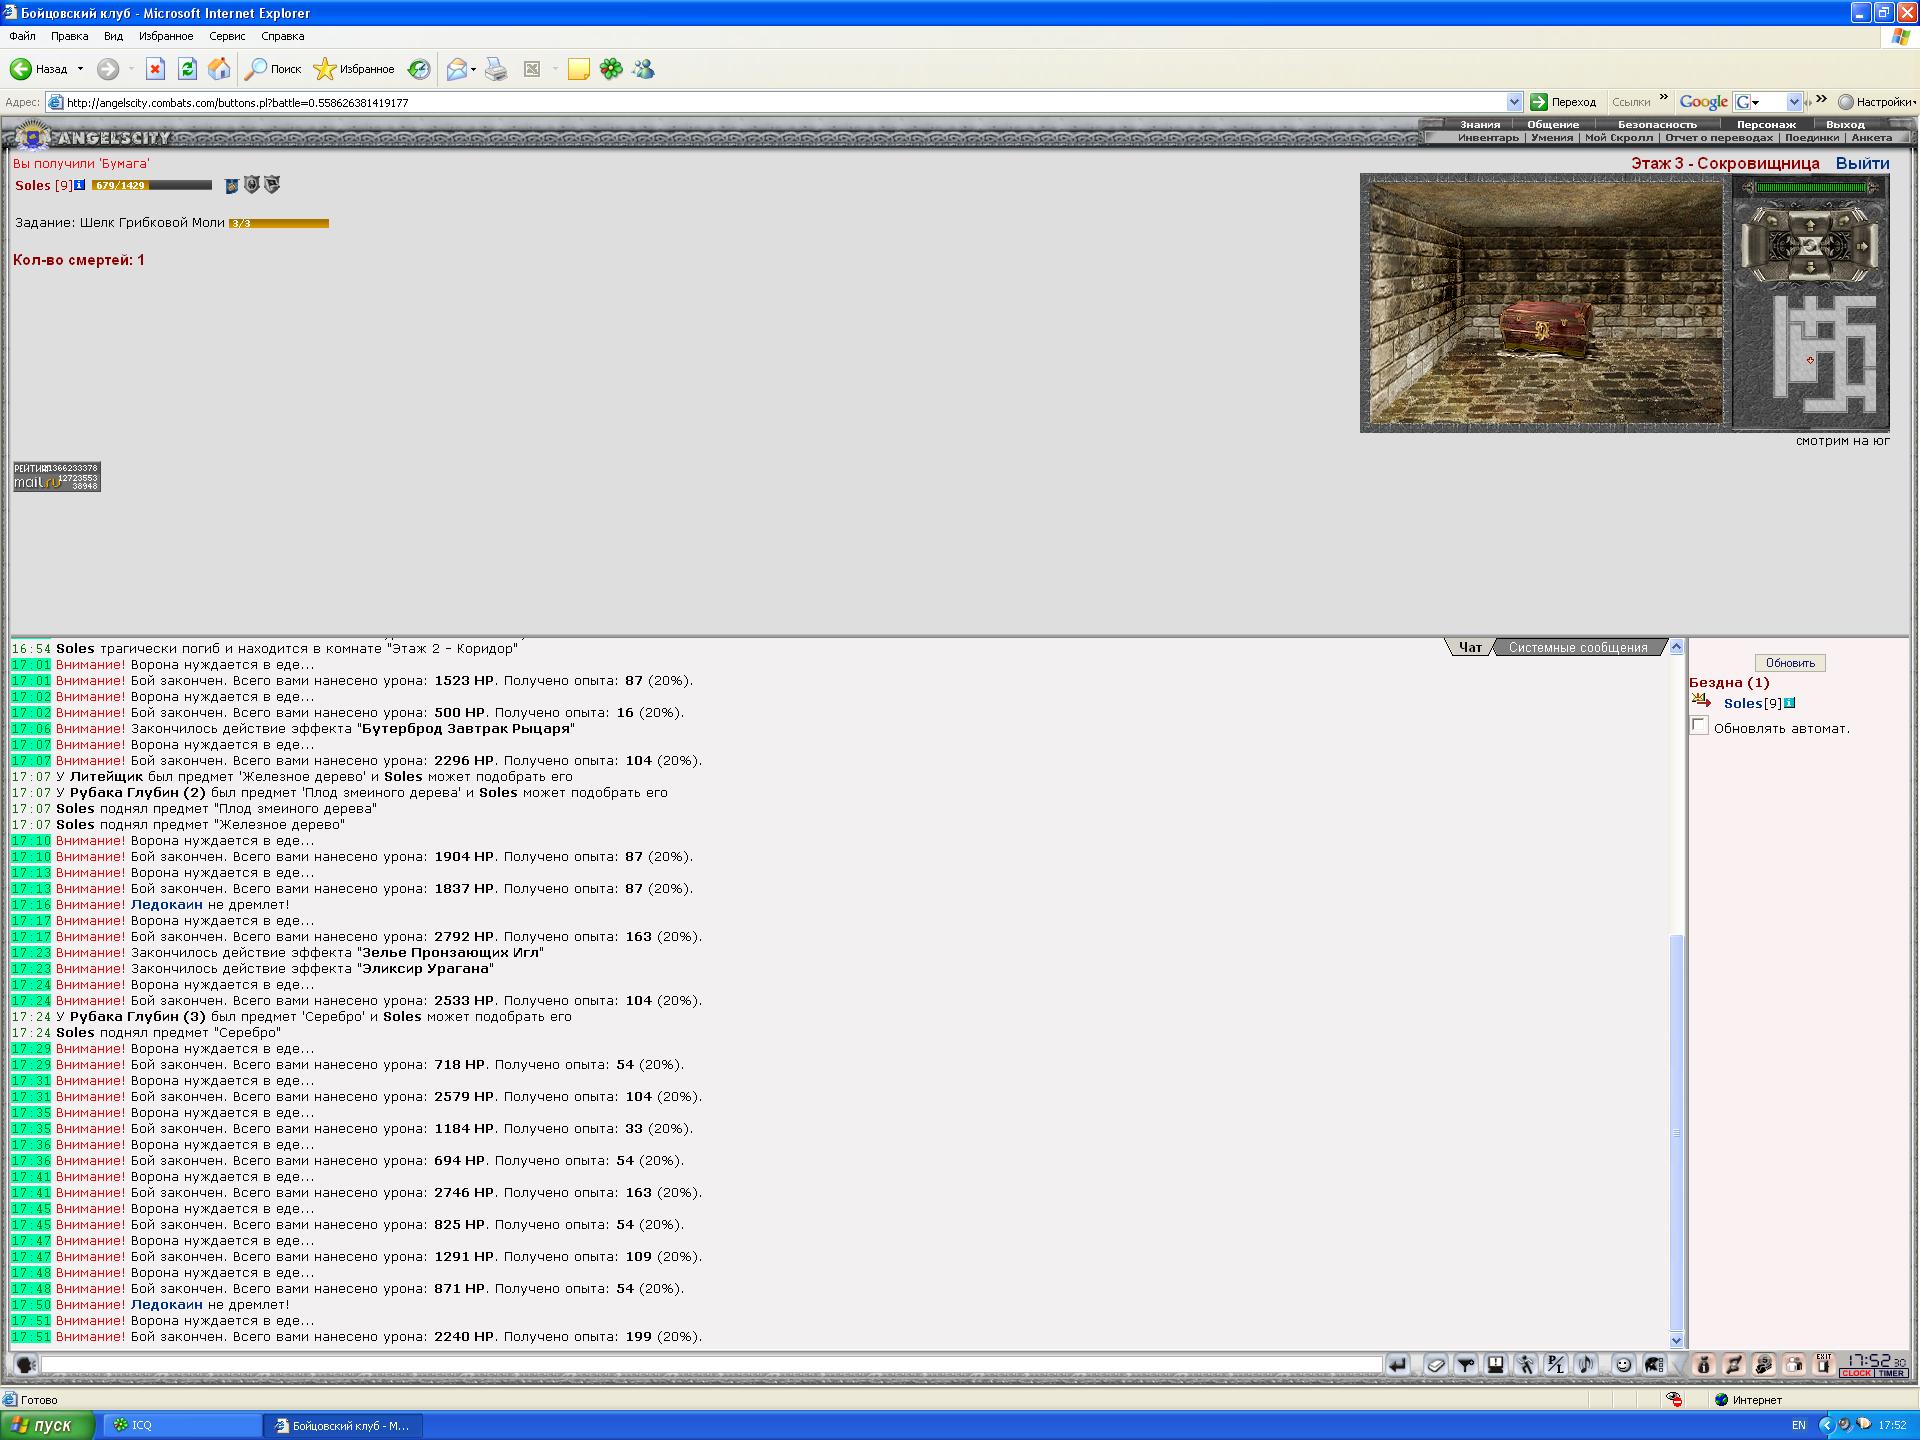1920x1440 pixels.
Task: Click the info icon next to Soles [9] name
Action: tap(80, 185)
